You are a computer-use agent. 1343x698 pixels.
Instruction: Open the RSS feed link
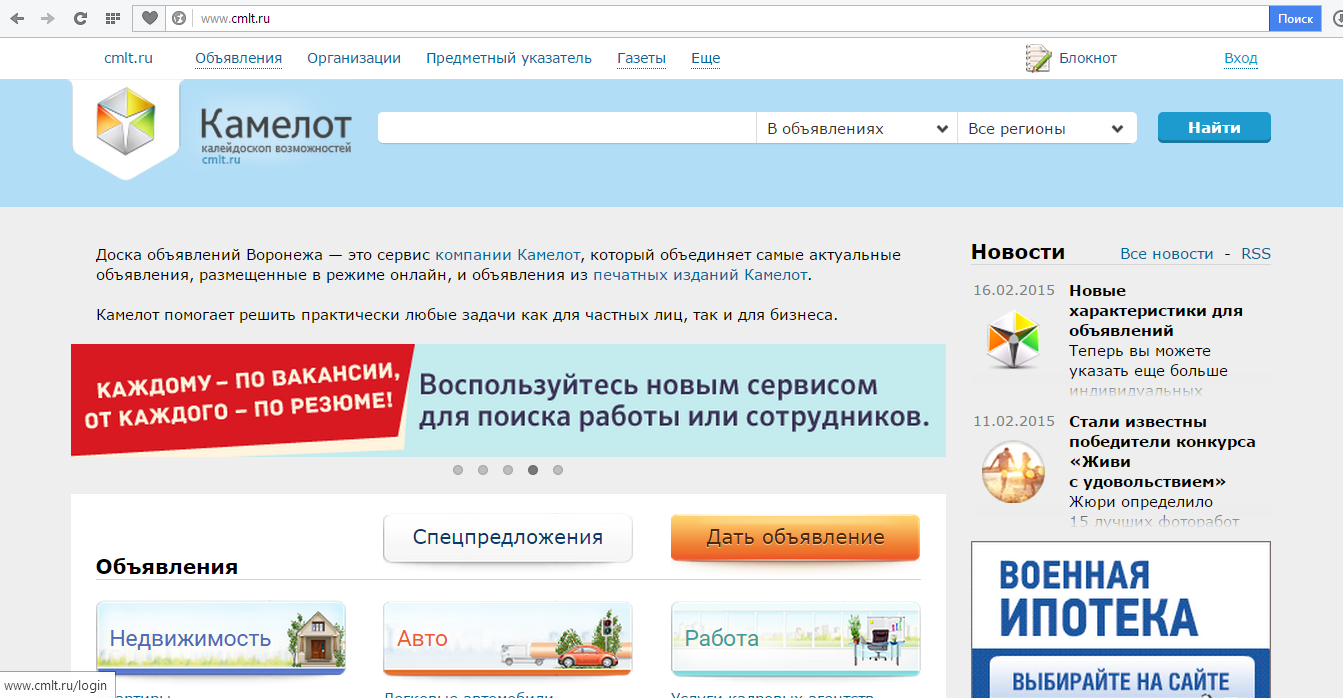coord(1256,254)
